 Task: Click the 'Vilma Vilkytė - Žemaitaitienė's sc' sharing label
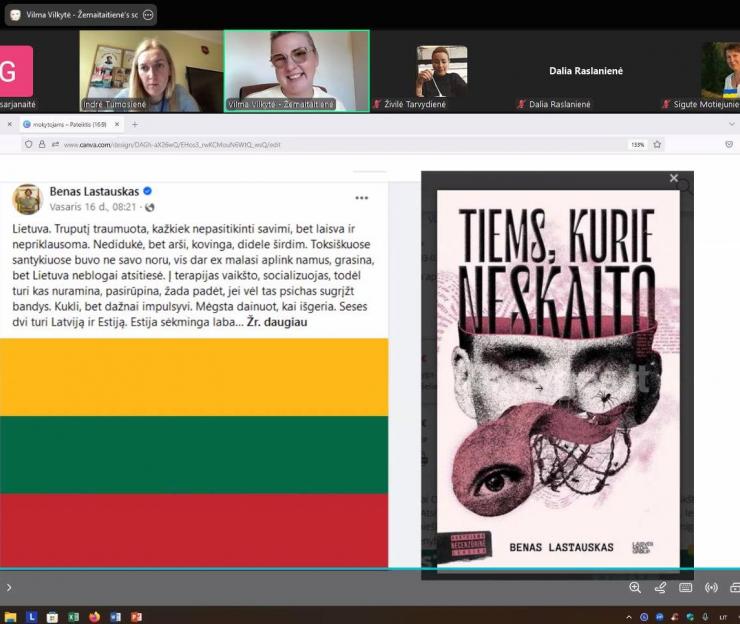click(82, 15)
